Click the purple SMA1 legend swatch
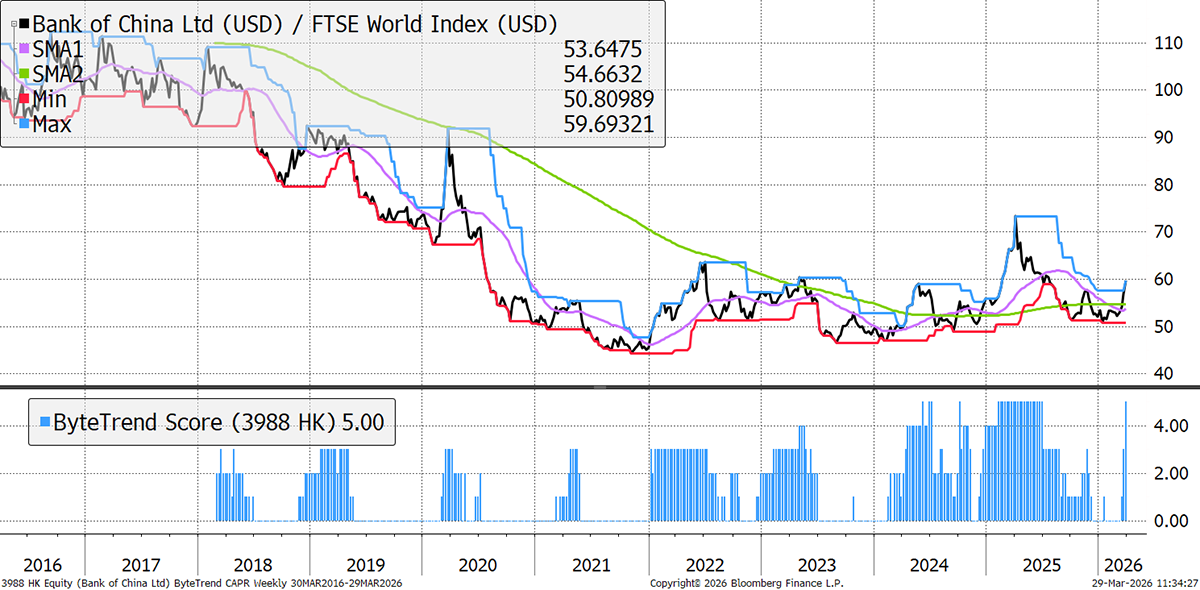The image size is (1200, 590). (x=24, y=49)
